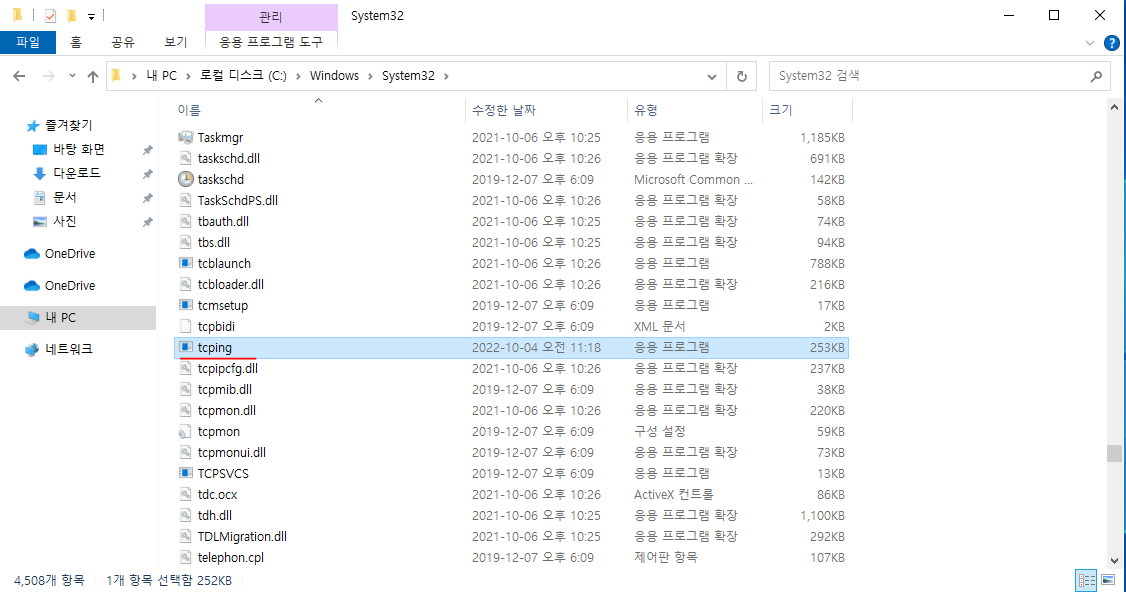
Task: Click the scrollbar up arrow
Action: (1114, 108)
